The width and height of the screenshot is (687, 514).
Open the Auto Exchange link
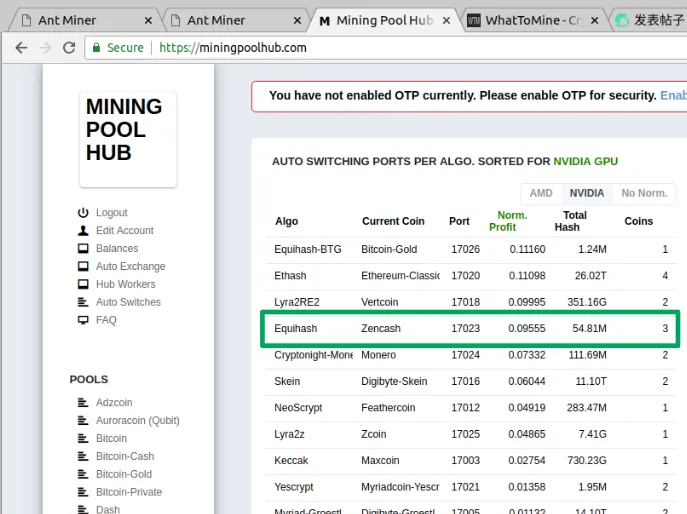point(131,266)
